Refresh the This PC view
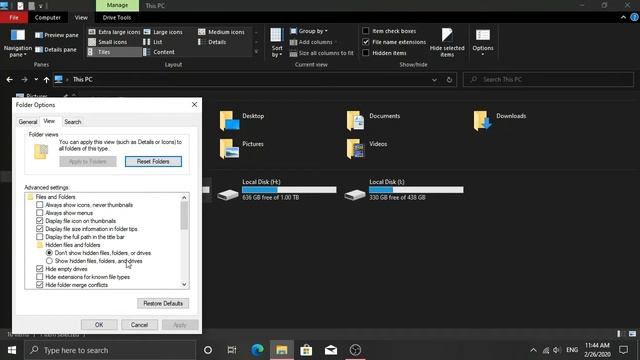Screen dimensions: 640x360 tap(449, 80)
